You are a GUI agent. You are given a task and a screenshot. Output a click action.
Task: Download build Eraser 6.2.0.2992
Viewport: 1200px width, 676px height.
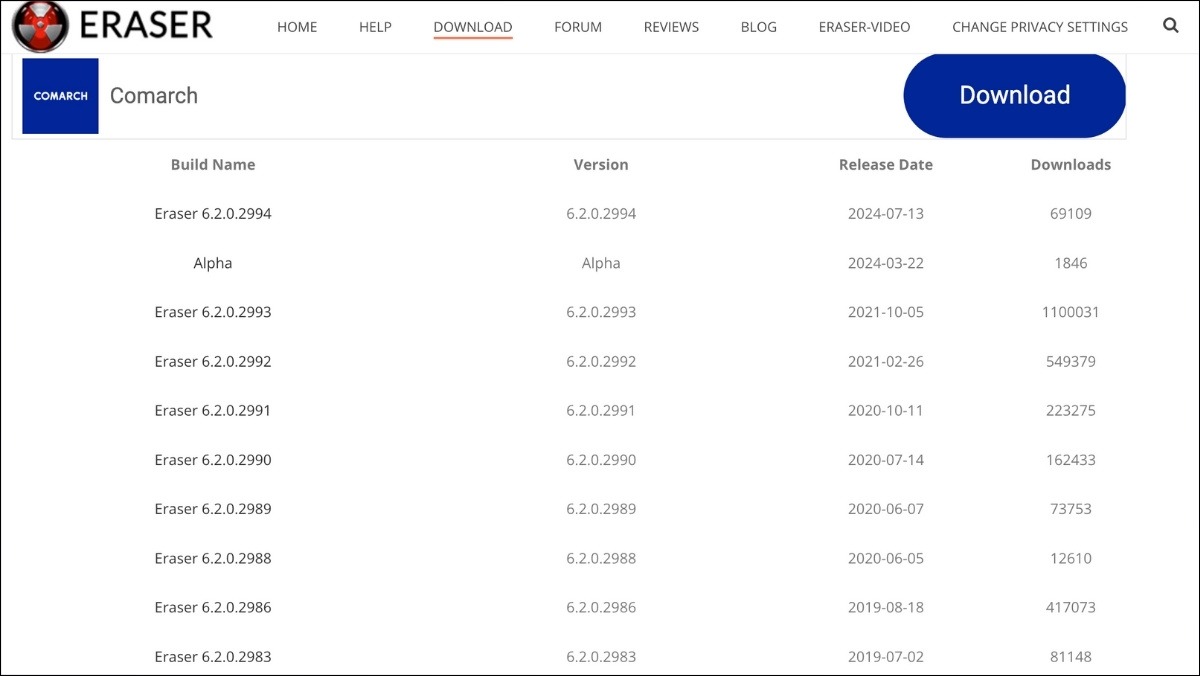(213, 361)
